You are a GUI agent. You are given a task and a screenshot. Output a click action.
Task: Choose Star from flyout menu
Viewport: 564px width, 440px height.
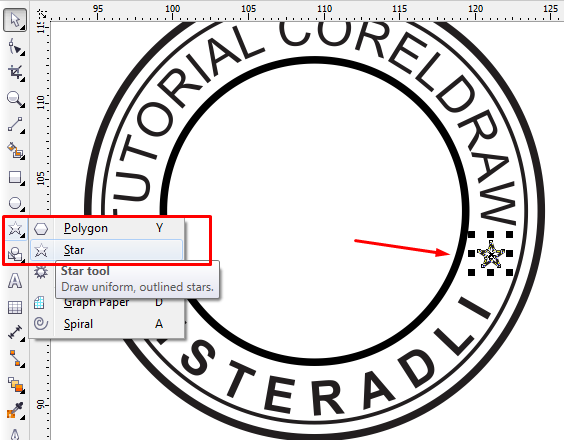(107, 250)
